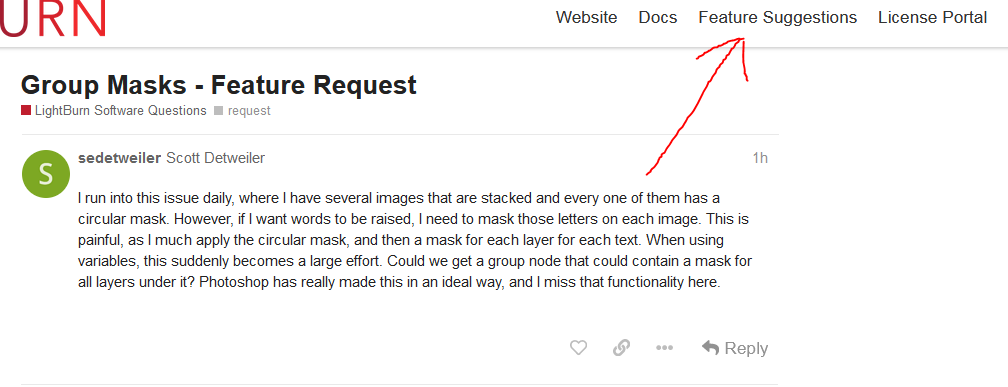The image size is (1008, 387).
Task: Reply to Scott Detweiler's post
Action: tap(735, 348)
